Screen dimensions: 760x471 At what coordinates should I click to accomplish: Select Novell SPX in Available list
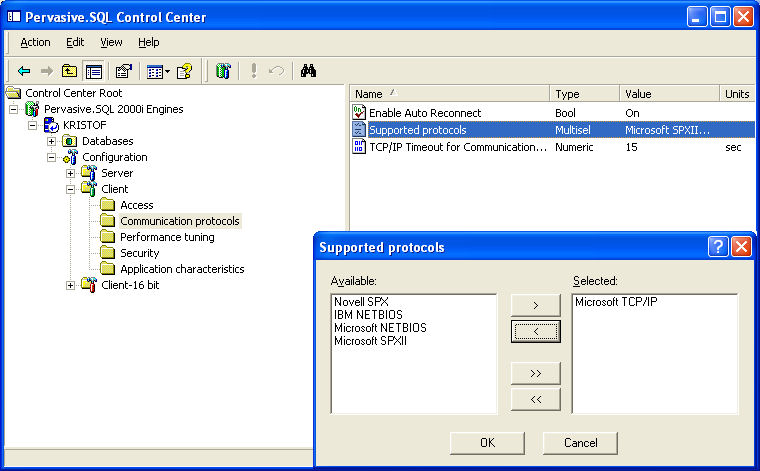point(362,301)
